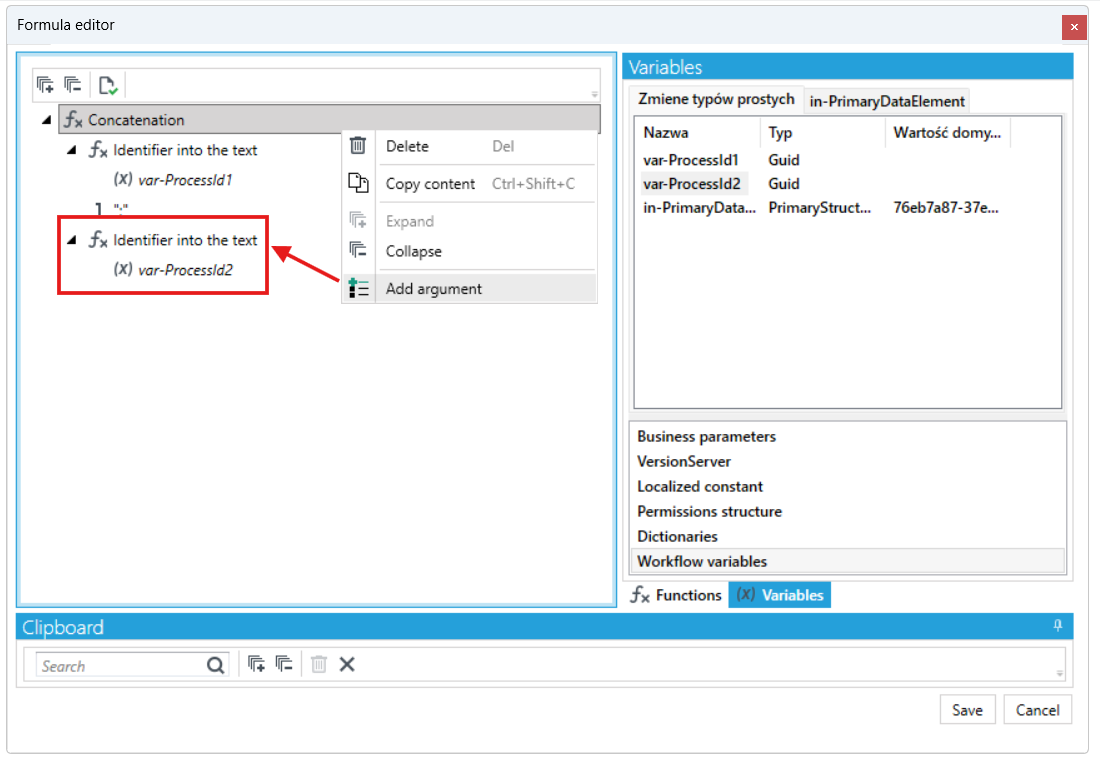Collapse the Concatenation tree node

47,120
